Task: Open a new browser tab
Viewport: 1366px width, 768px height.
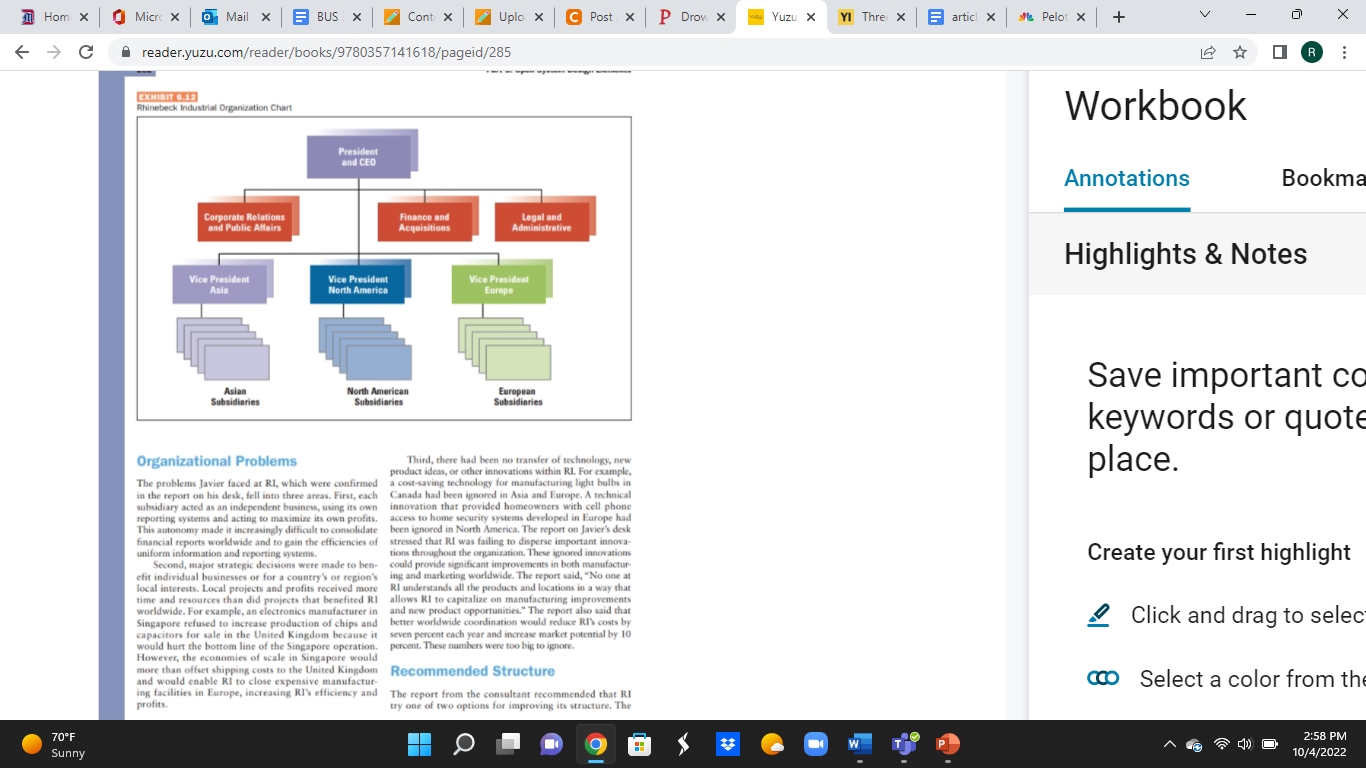Action: (x=1119, y=17)
